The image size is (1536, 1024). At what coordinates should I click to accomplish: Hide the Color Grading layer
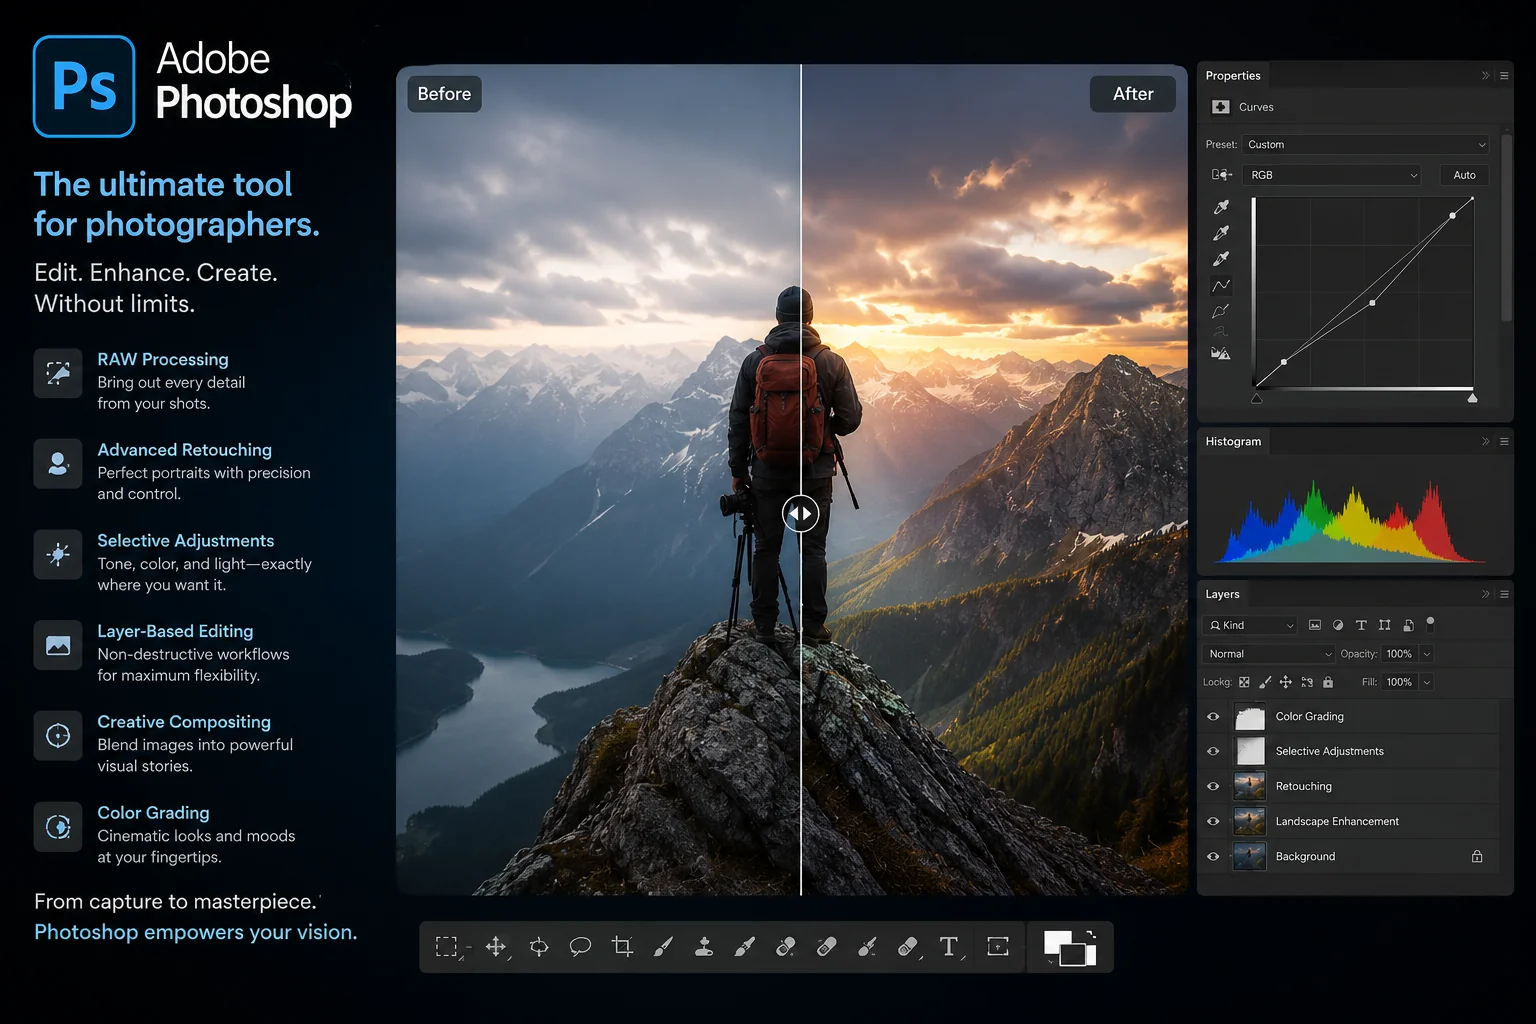1213,717
